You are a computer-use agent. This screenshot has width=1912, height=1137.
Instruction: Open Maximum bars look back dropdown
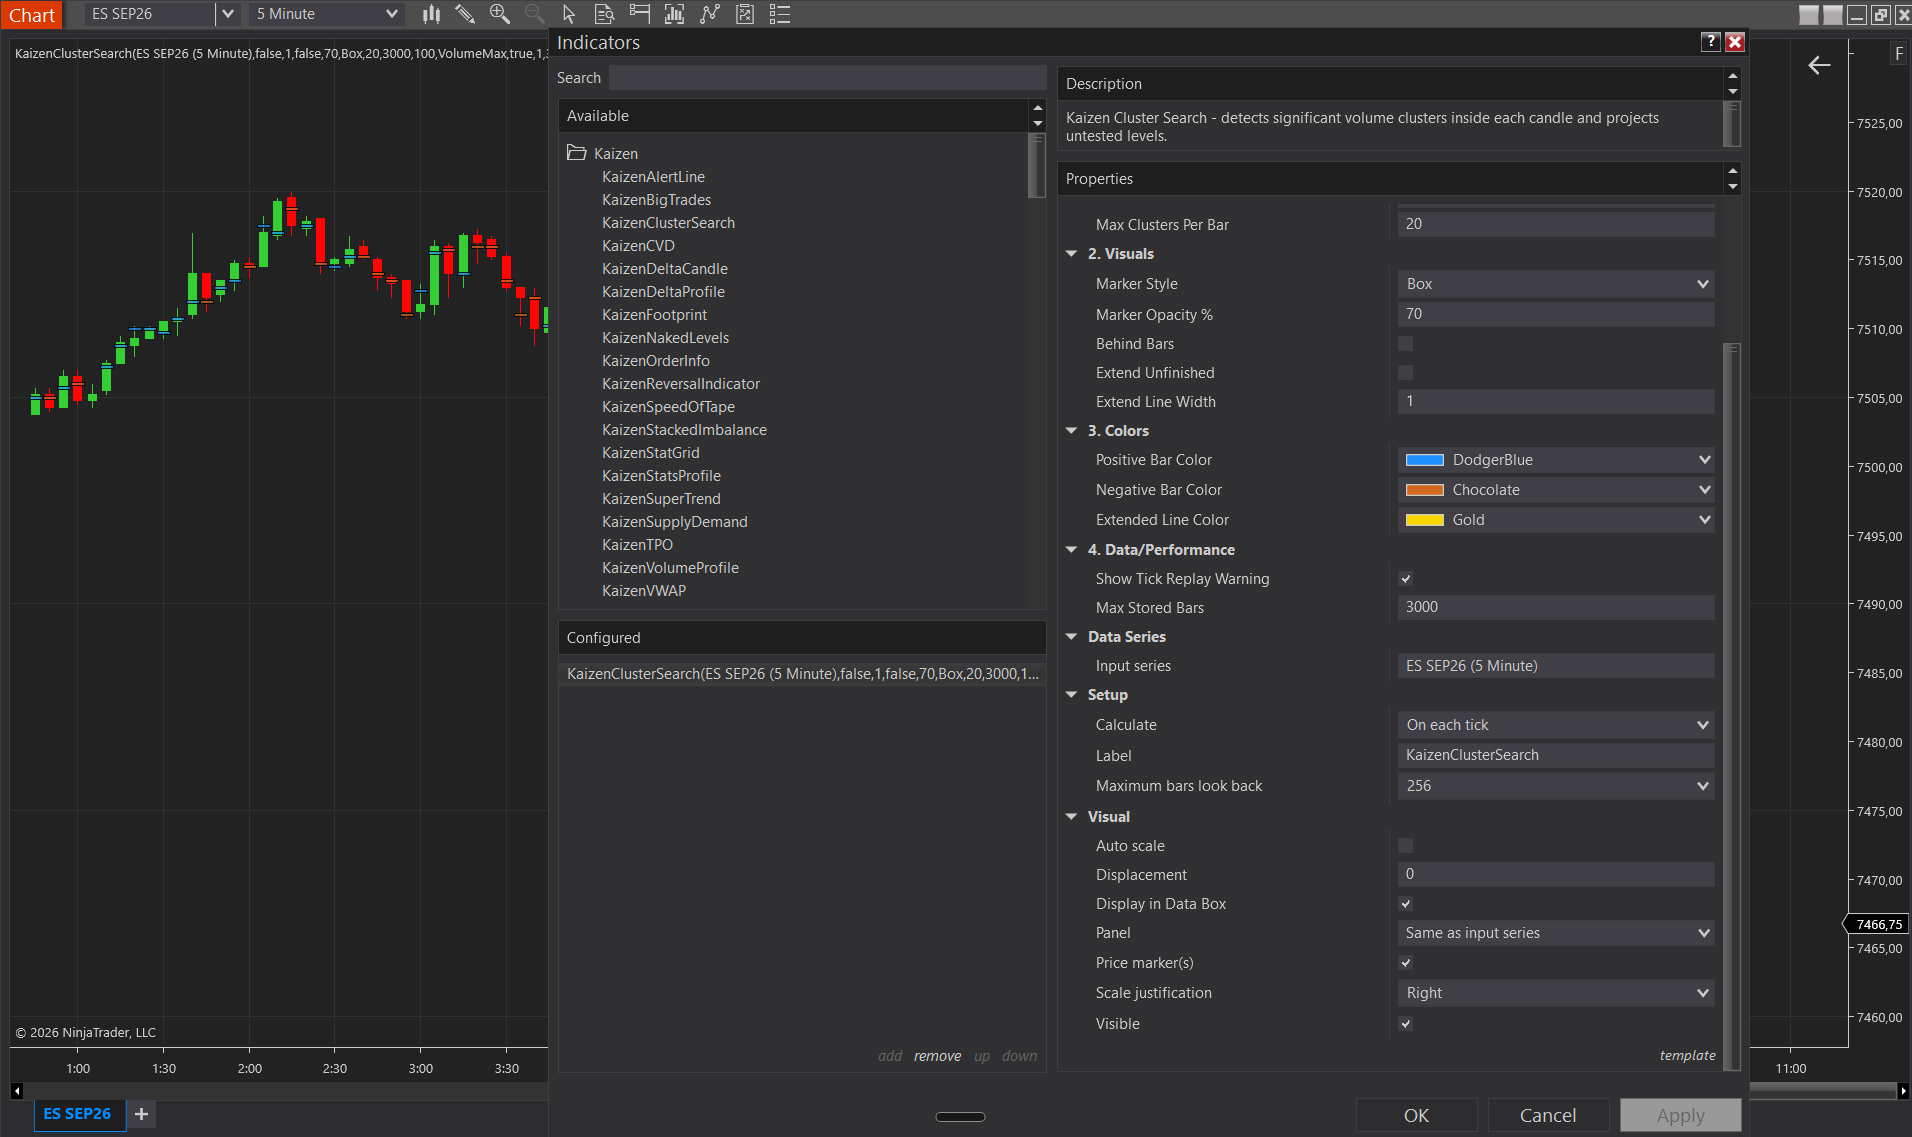[x=1556, y=786]
